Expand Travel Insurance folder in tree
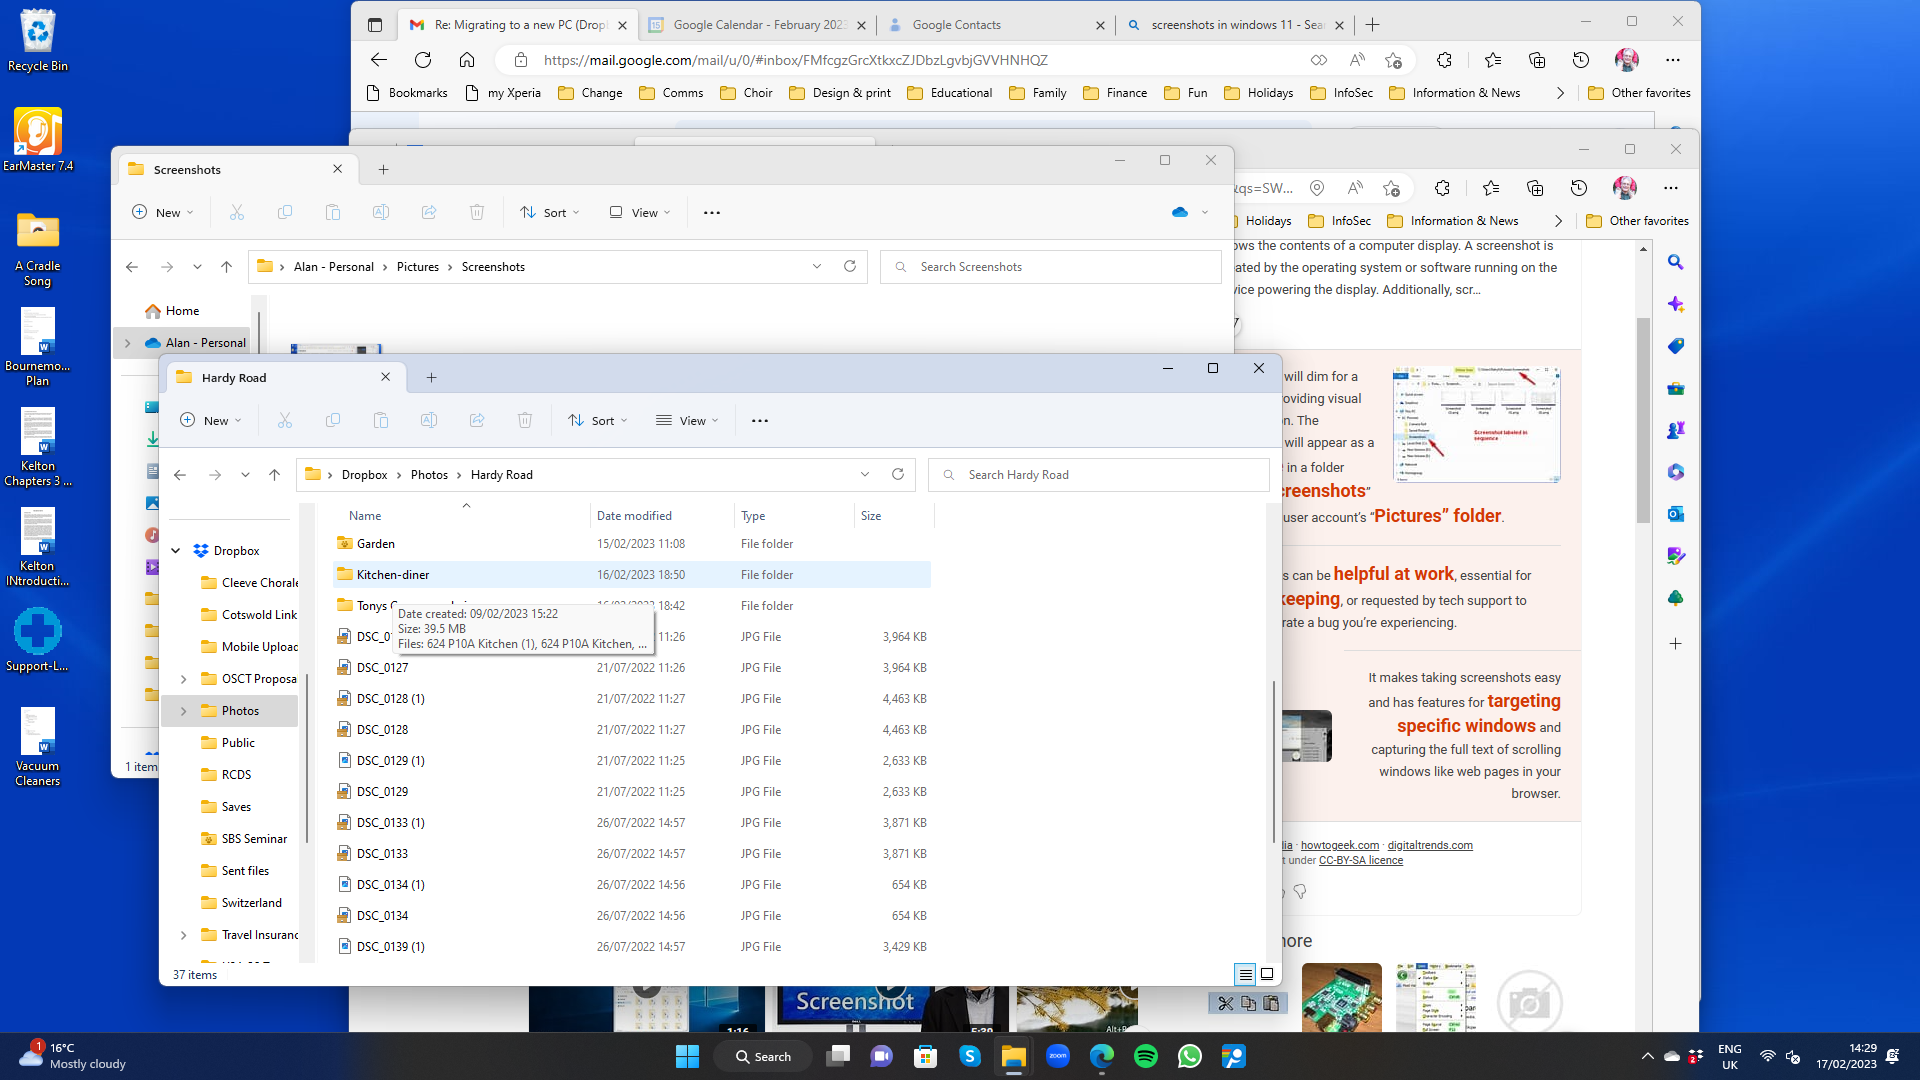The height and width of the screenshot is (1080, 1920). (184, 935)
